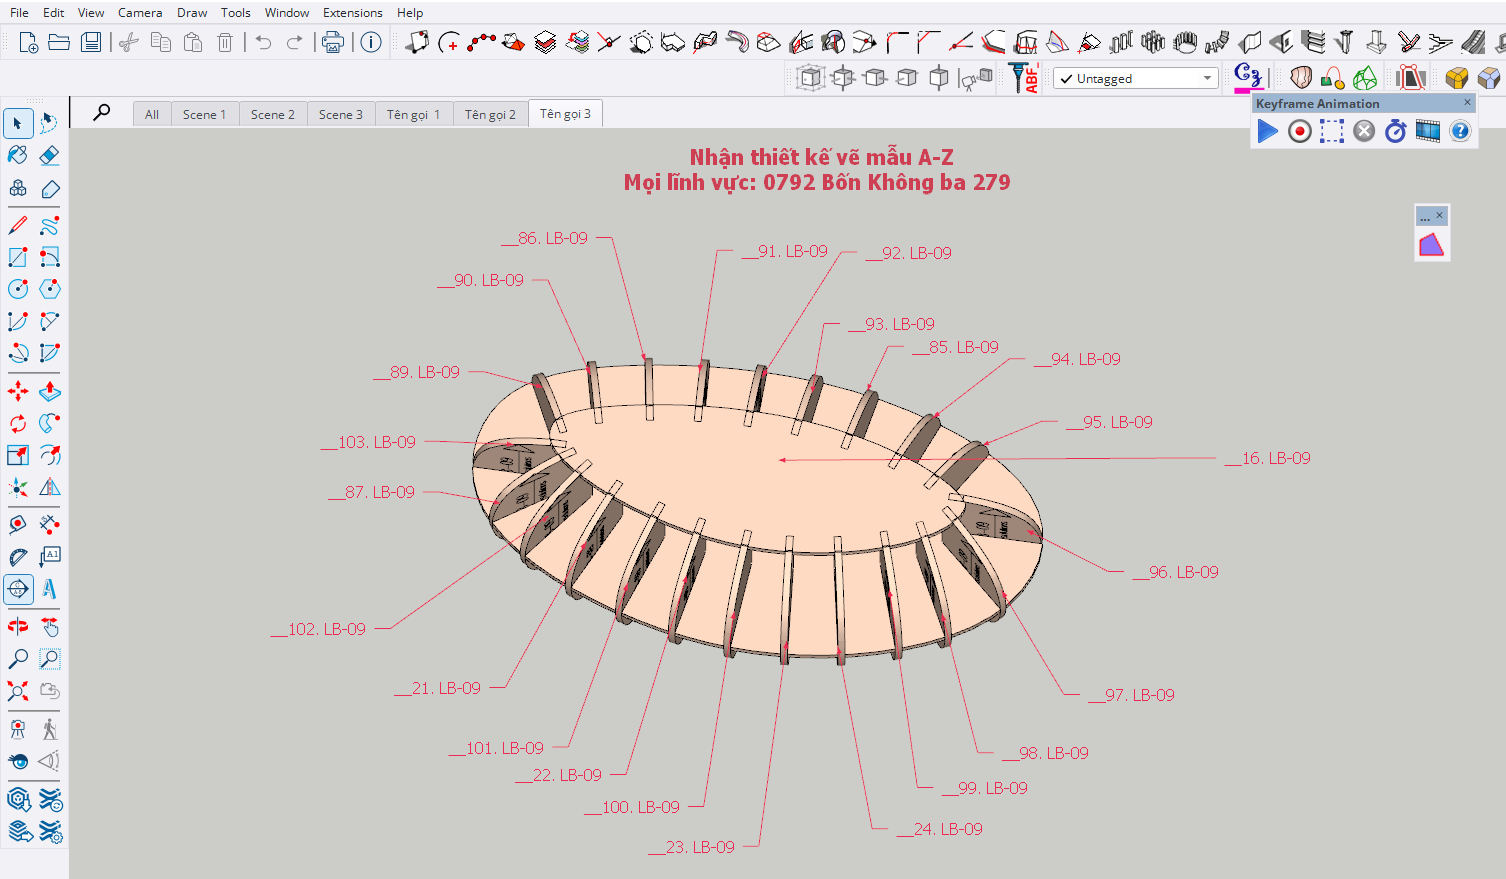The image size is (1506, 879).
Task: Select the Move tool
Action: [x=18, y=391]
